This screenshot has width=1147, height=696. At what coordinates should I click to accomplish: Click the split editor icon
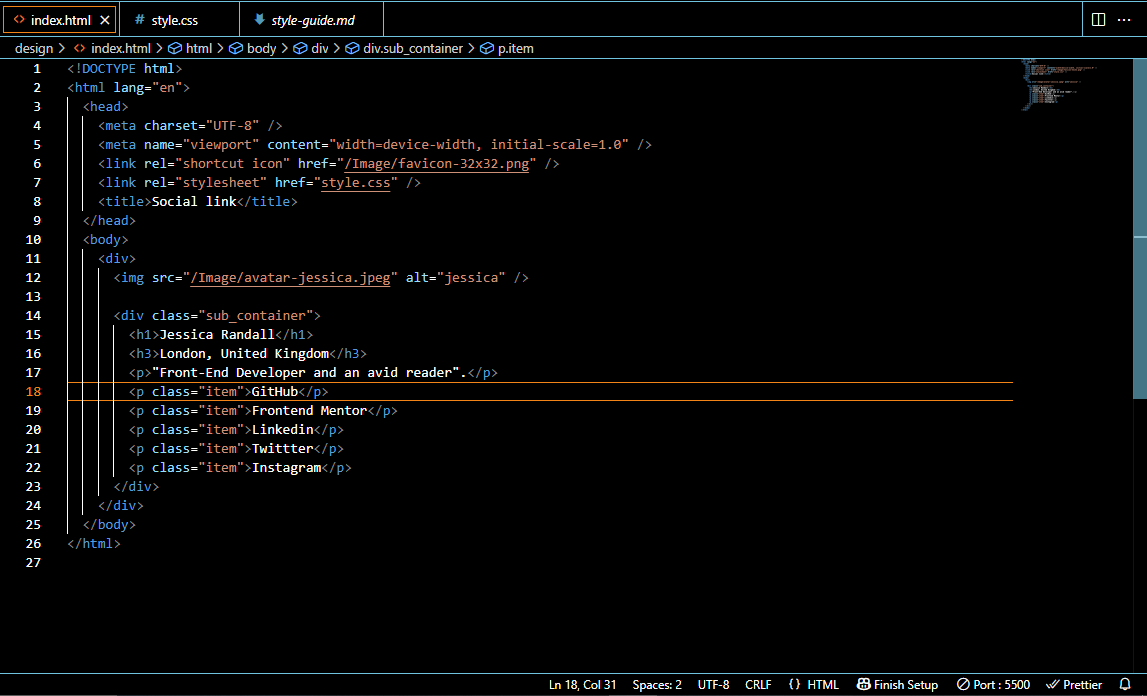point(1098,20)
